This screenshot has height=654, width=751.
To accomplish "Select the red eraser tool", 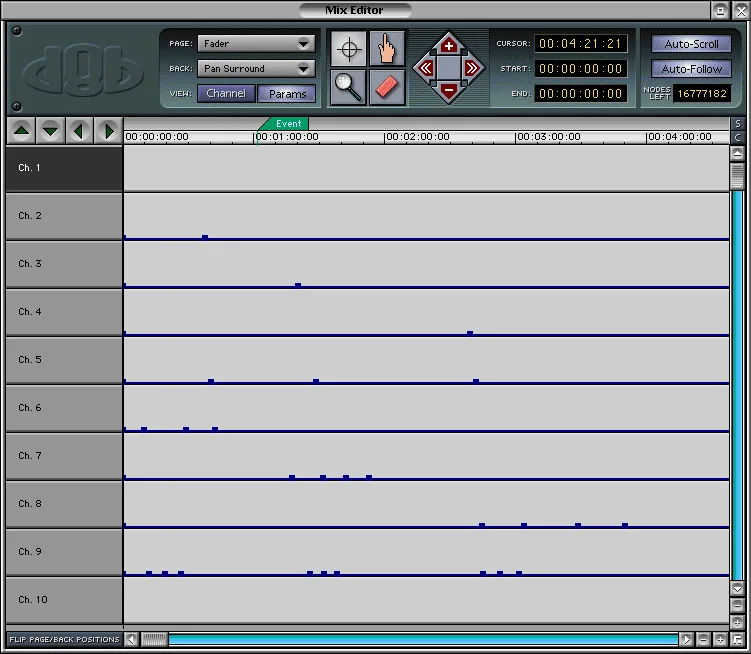I will click(x=387, y=87).
